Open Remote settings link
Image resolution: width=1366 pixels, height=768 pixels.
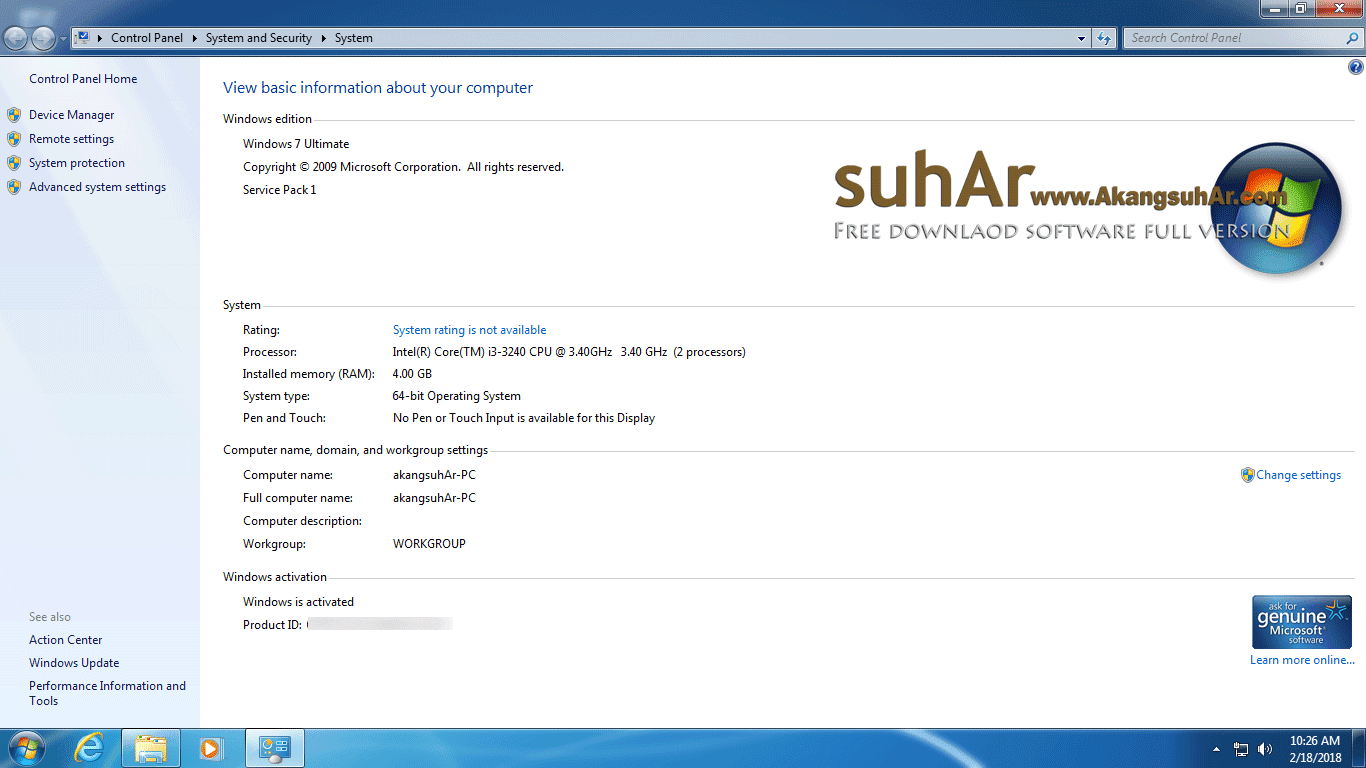click(71, 139)
